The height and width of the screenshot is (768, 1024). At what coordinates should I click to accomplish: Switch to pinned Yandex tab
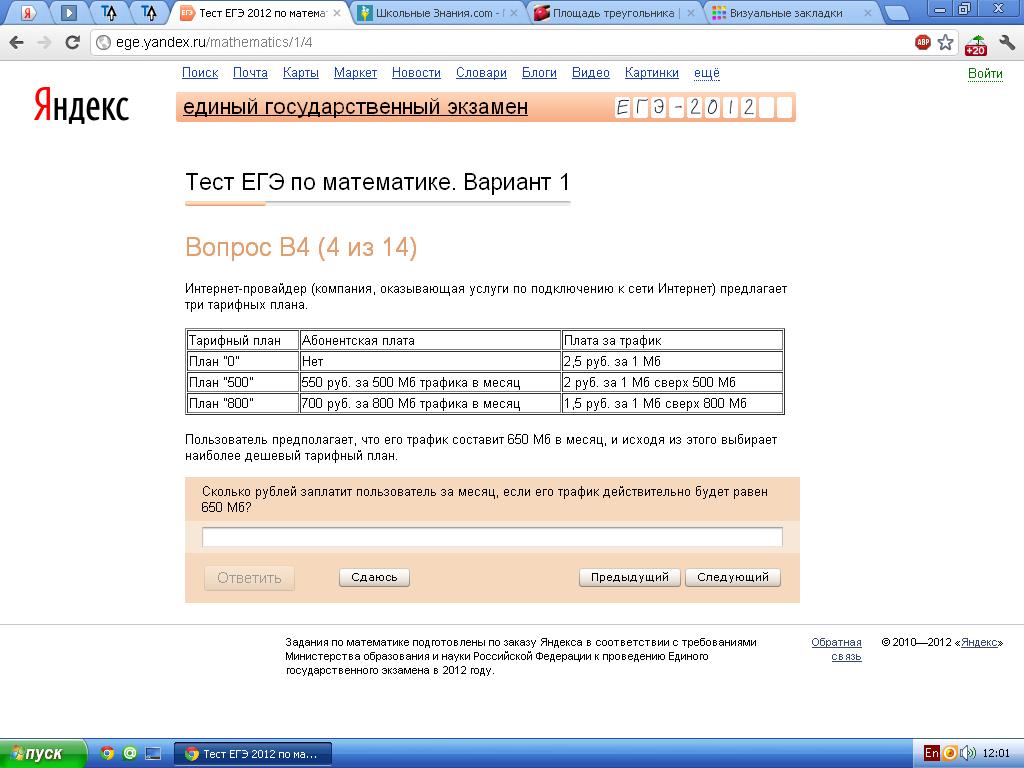click(28, 12)
